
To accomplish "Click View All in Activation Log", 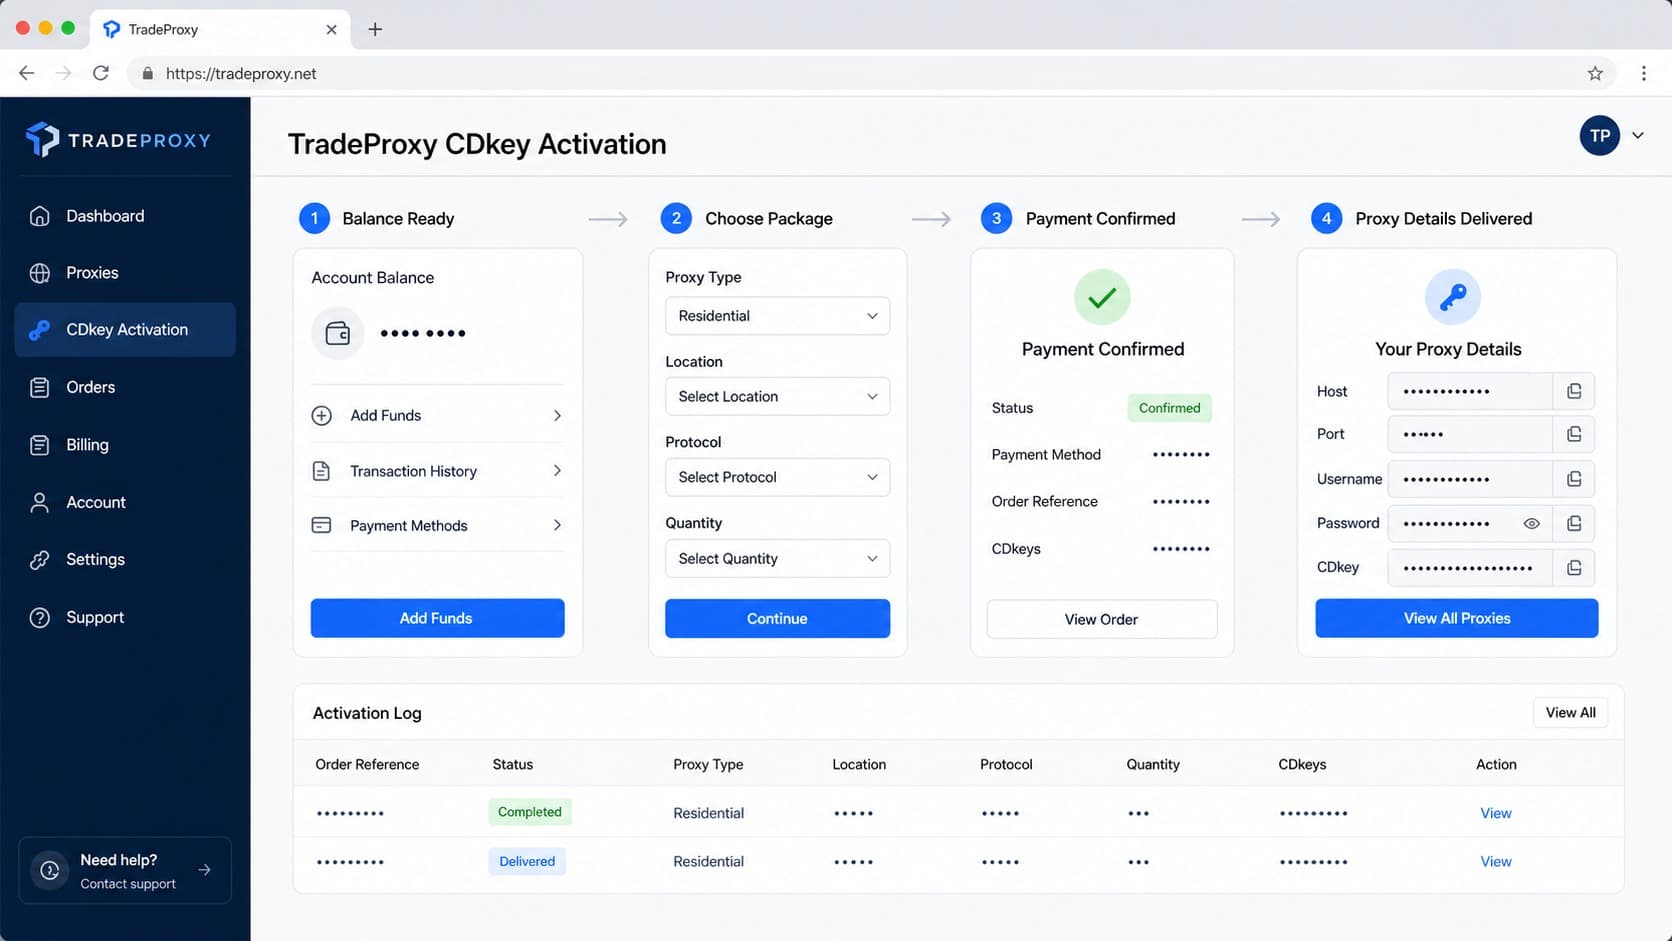I will click(x=1570, y=712).
